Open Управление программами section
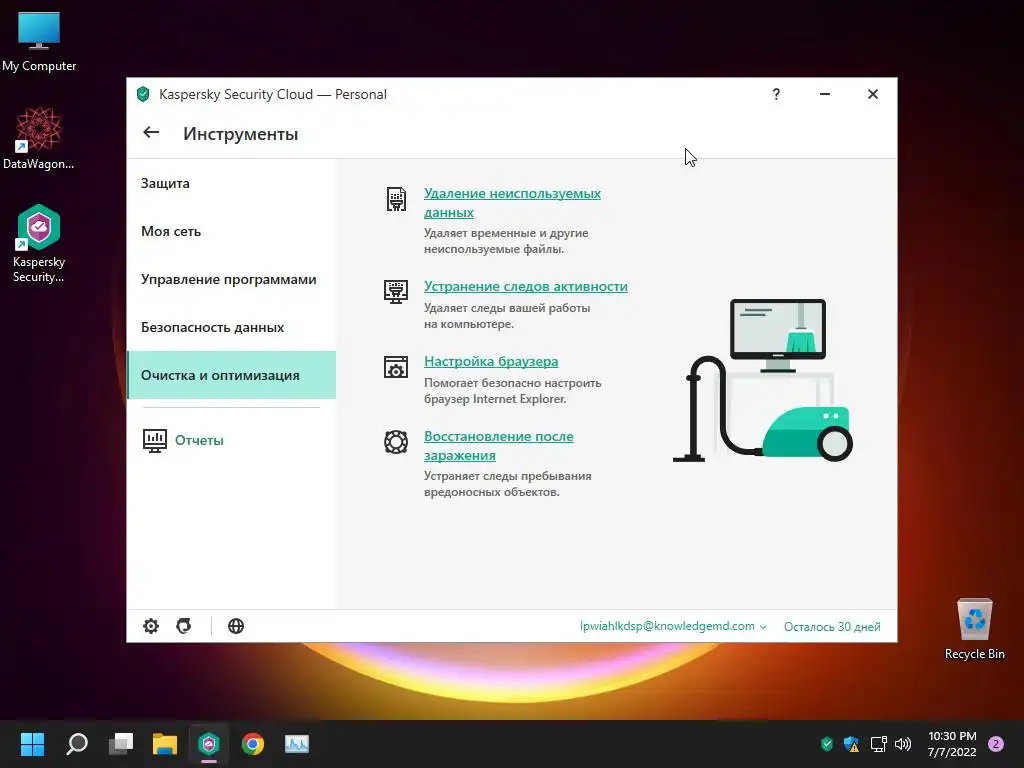 [231, 280]
